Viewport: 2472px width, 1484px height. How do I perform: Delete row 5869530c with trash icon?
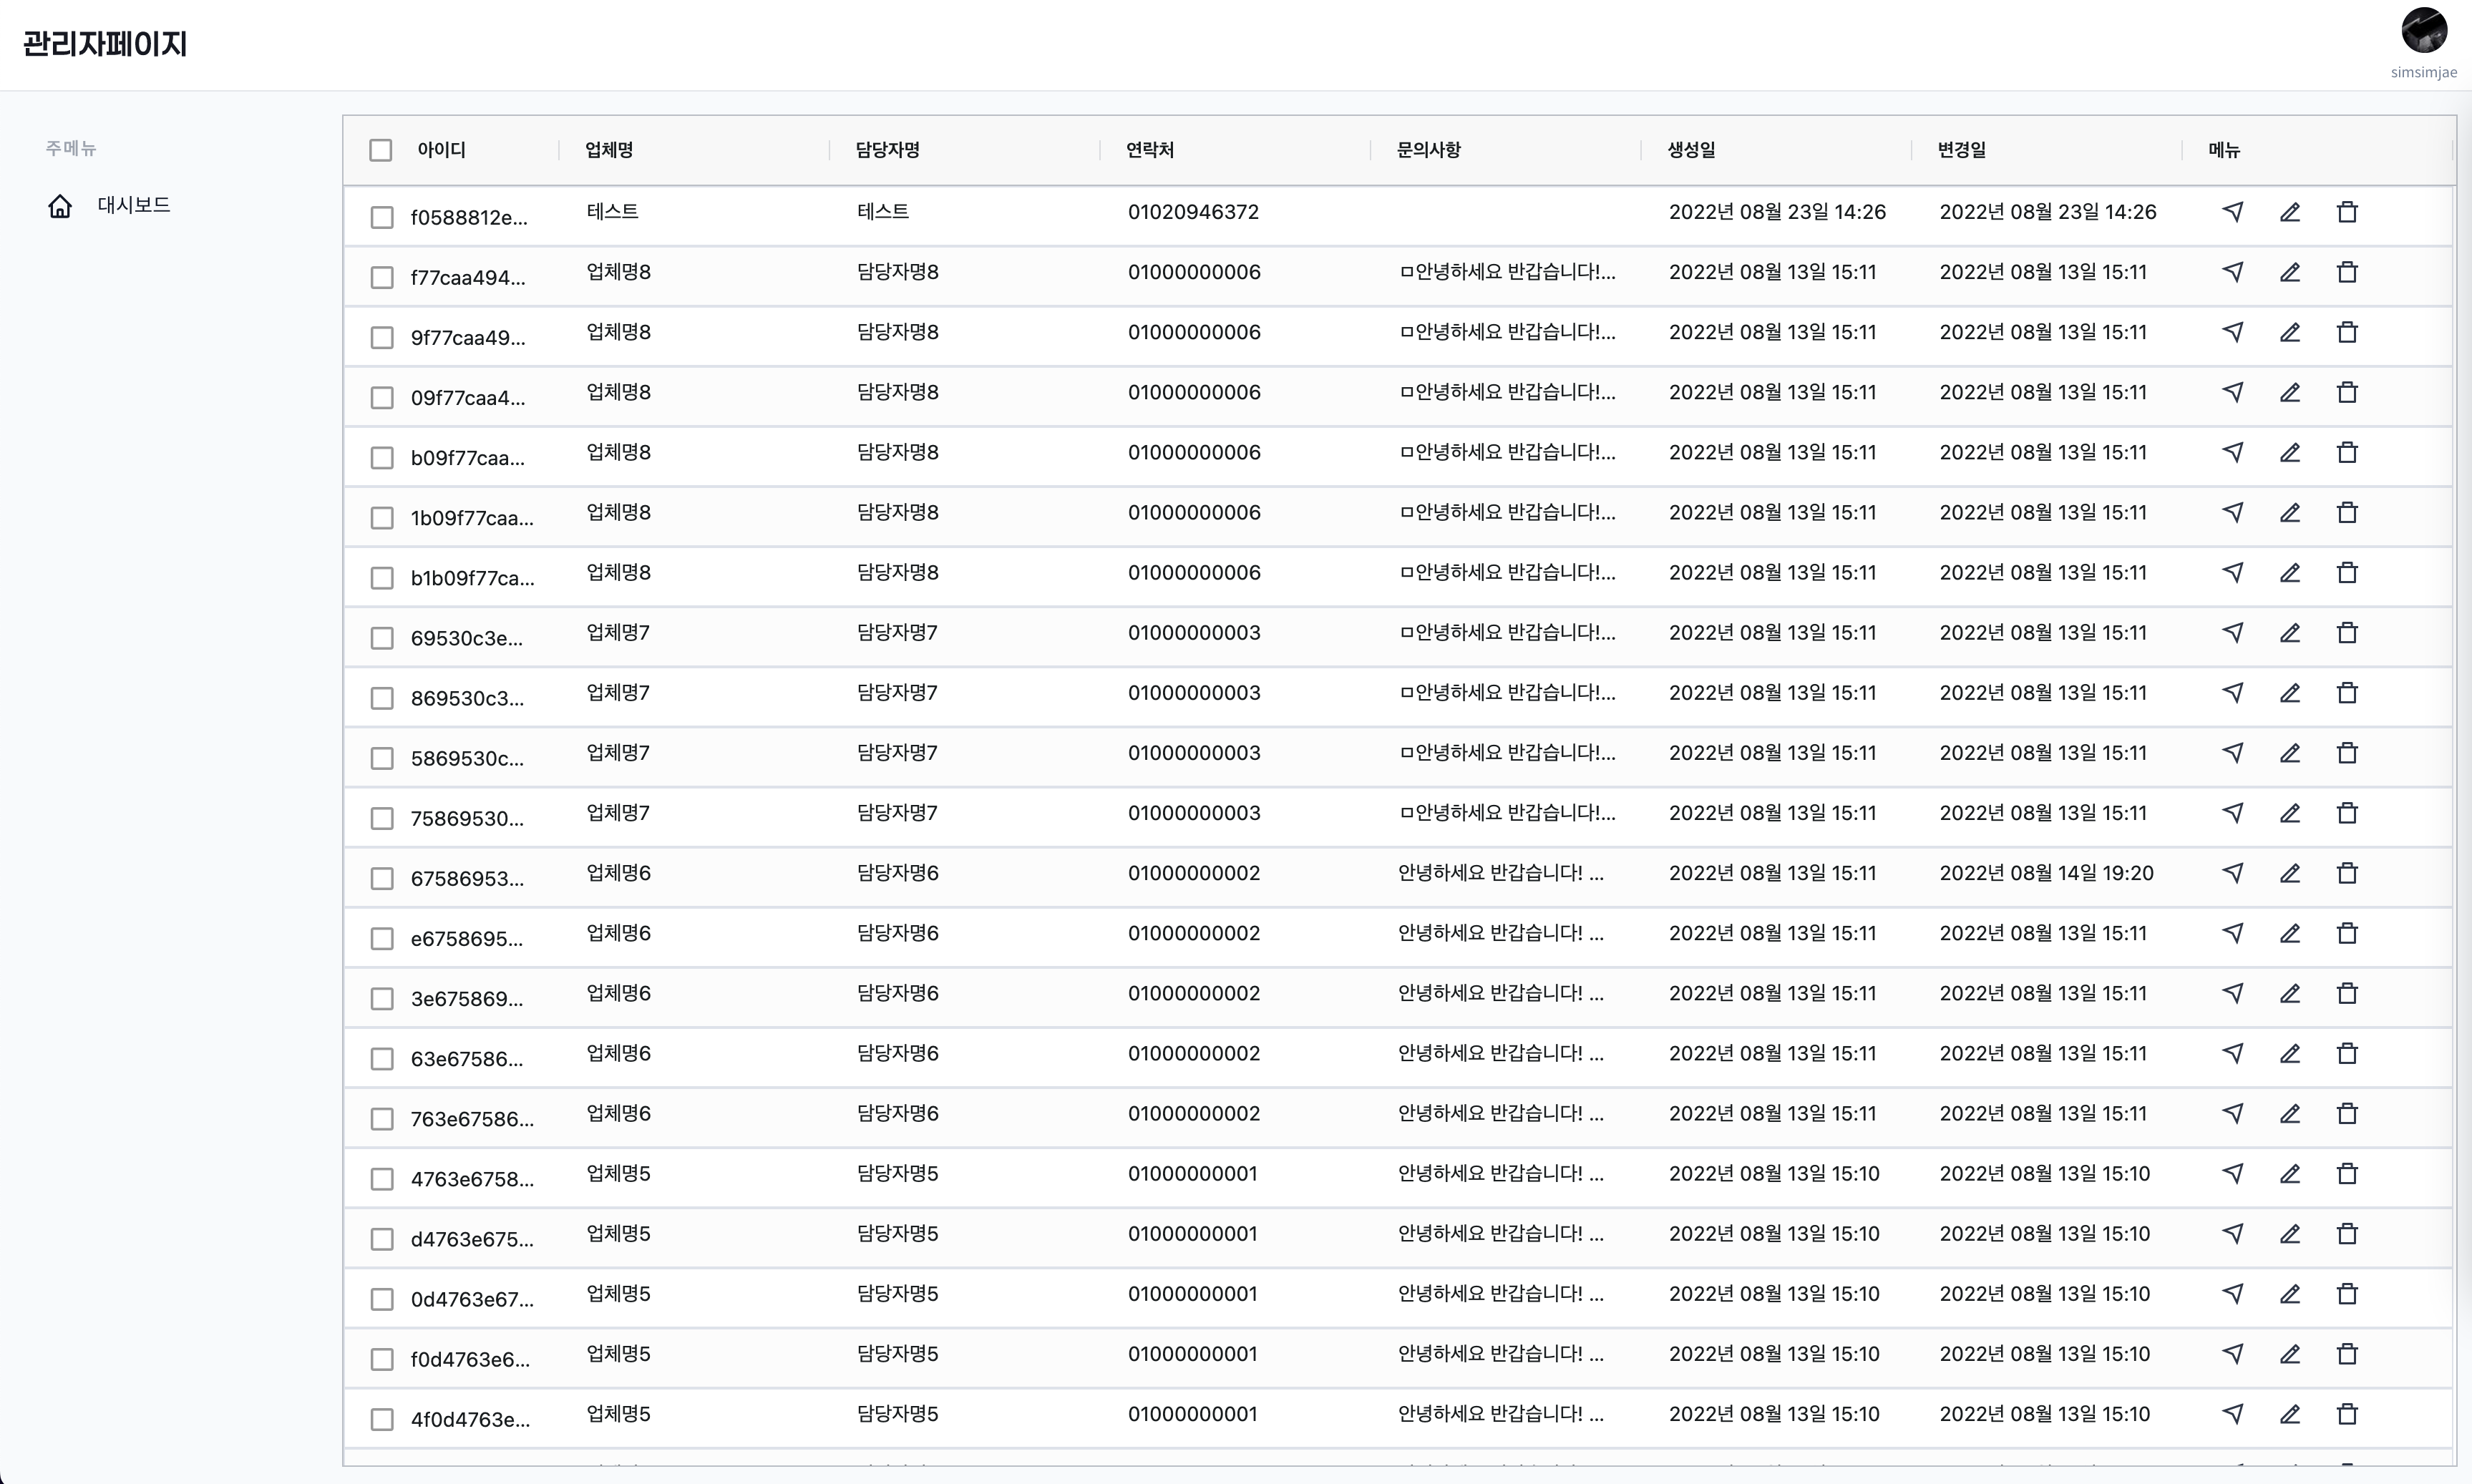[2347, 752]
